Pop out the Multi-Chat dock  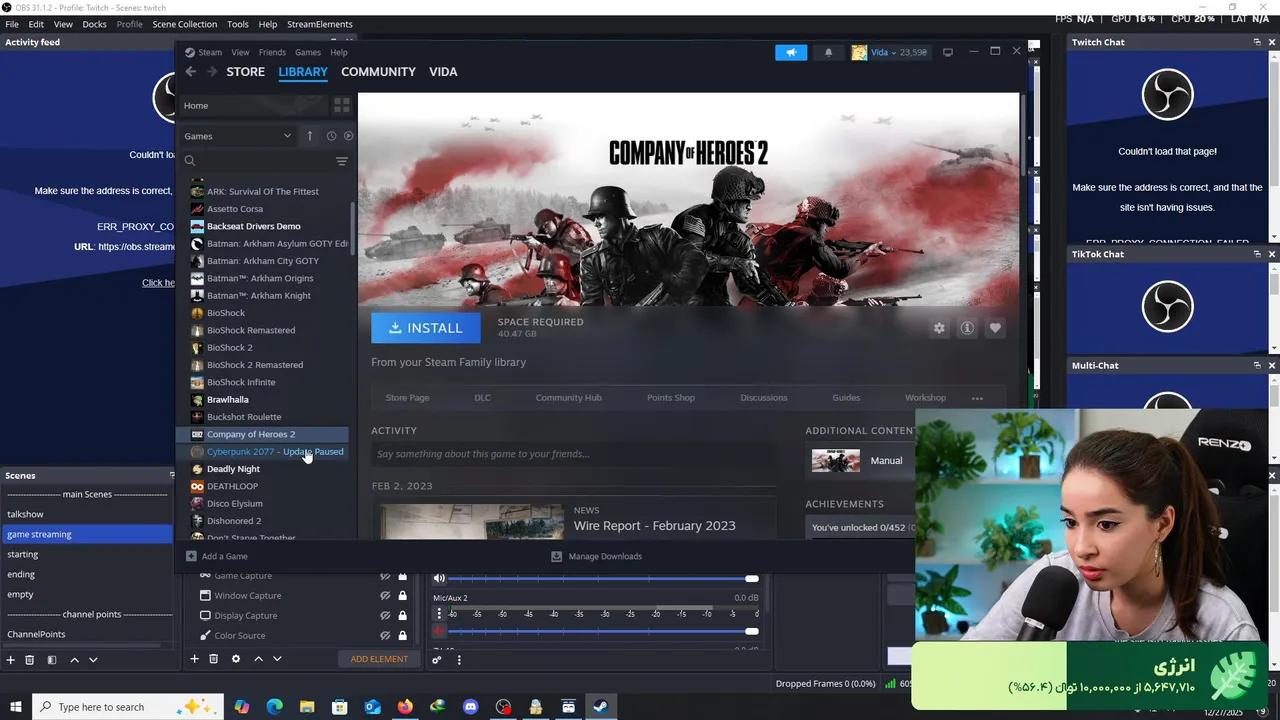[1257, 365]
